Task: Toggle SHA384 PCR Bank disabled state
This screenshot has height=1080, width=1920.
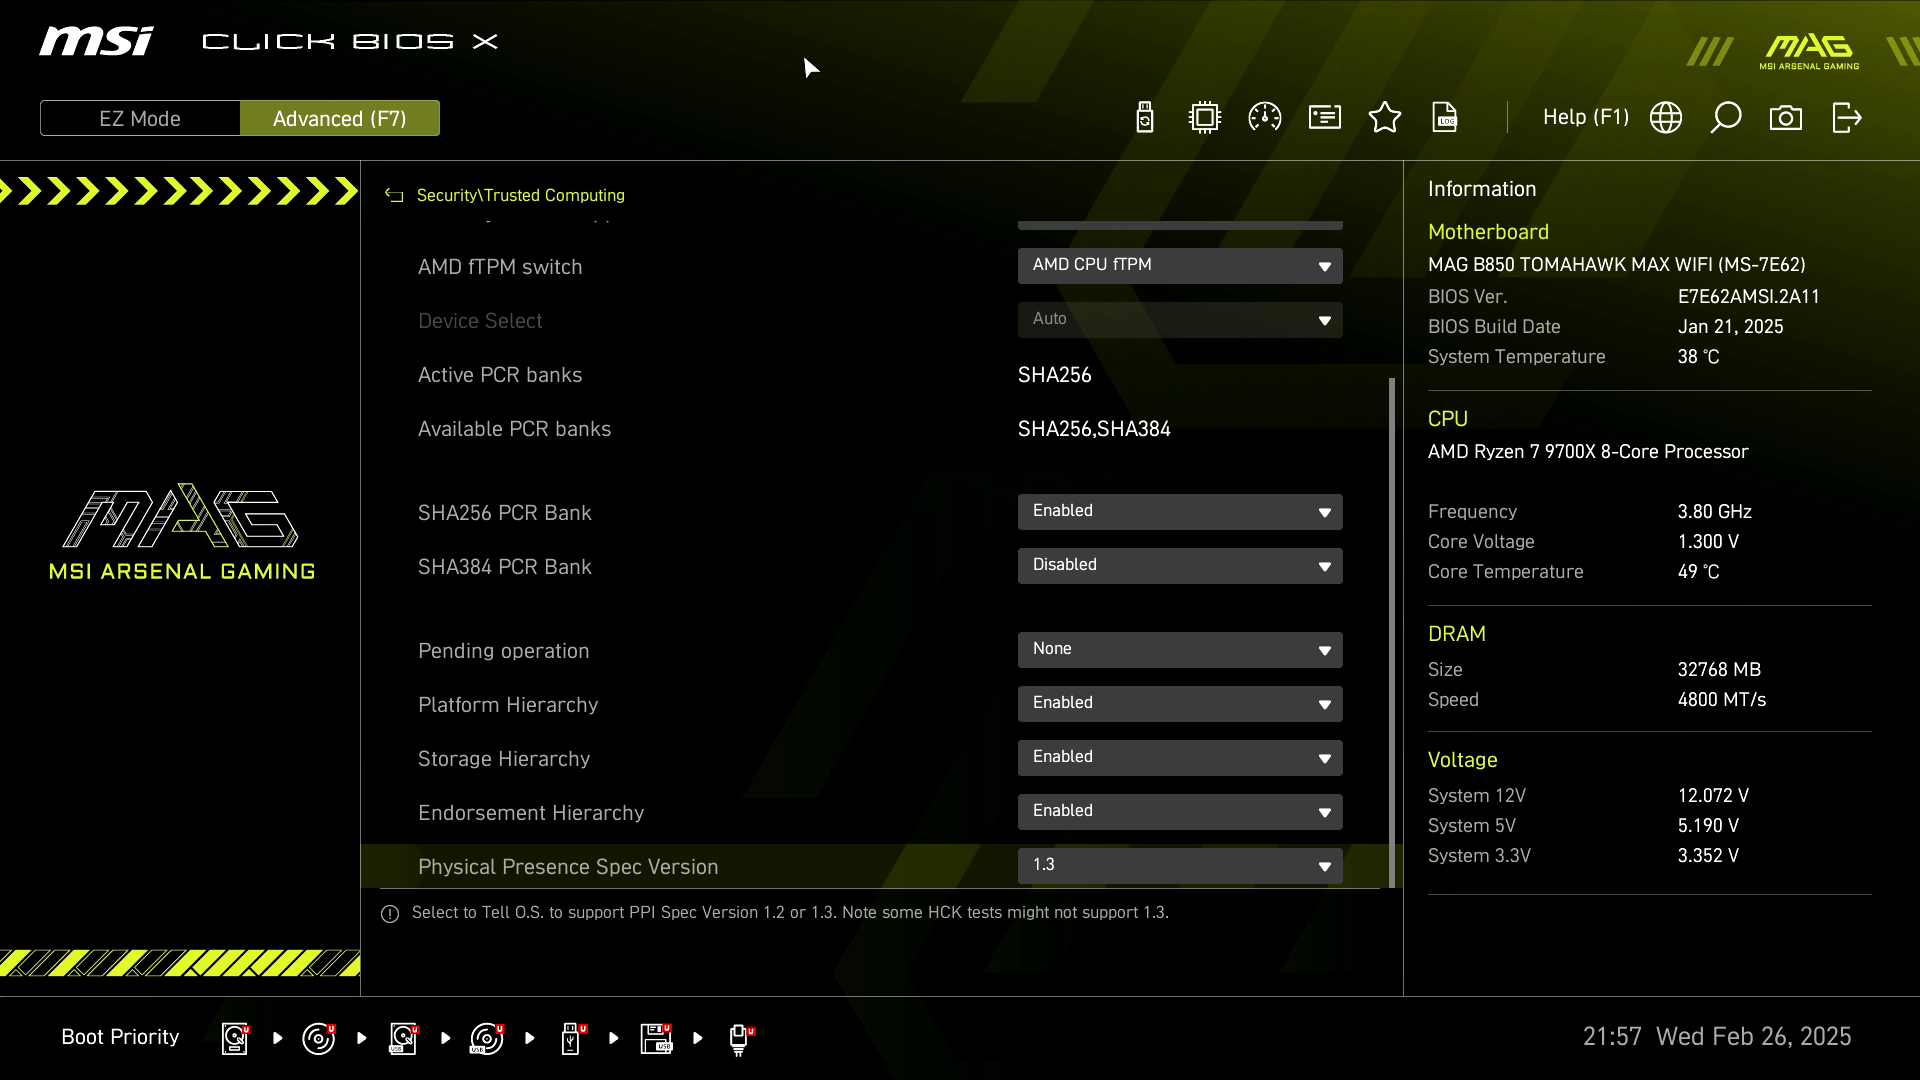Action: pos(1179,566)
